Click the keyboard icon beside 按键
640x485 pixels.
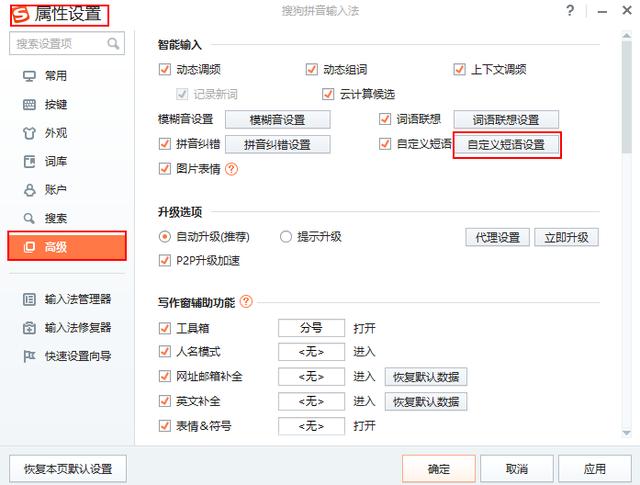click(x=29, y=105)
